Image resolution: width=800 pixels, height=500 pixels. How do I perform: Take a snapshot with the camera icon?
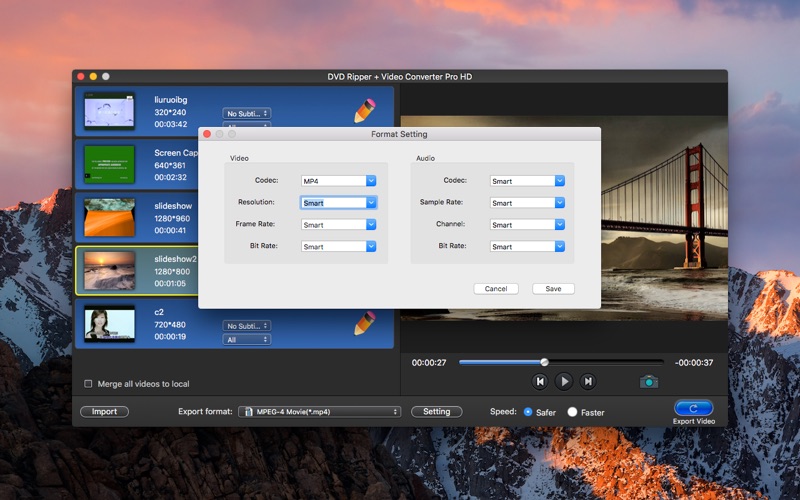649,381
